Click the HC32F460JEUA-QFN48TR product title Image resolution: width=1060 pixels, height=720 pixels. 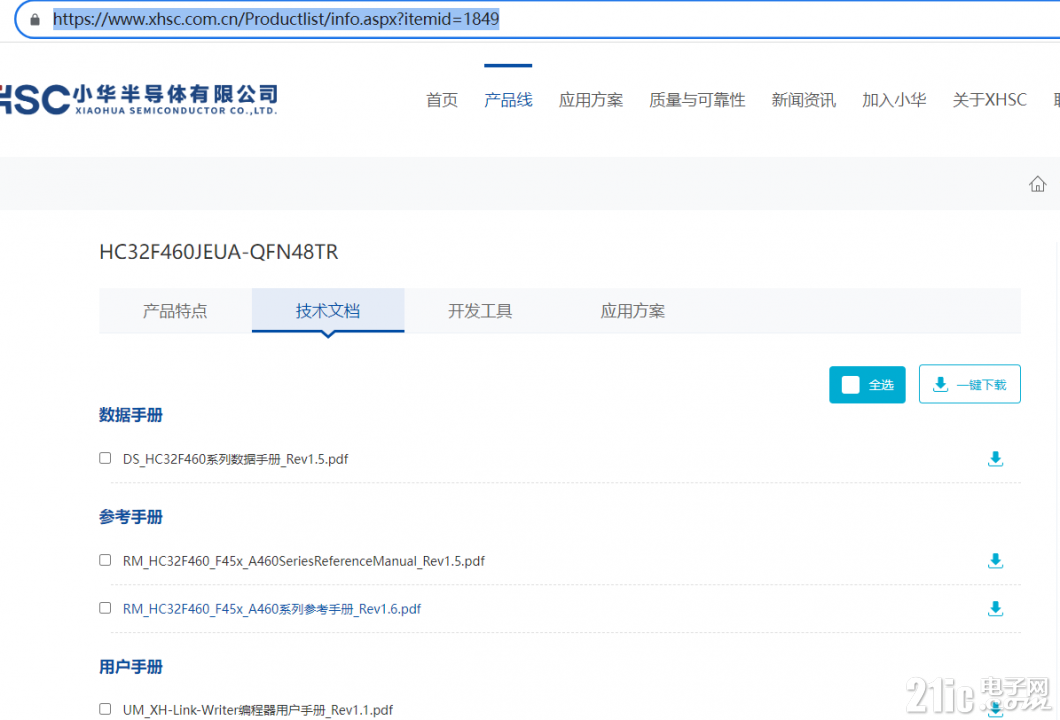coord(218,252)
